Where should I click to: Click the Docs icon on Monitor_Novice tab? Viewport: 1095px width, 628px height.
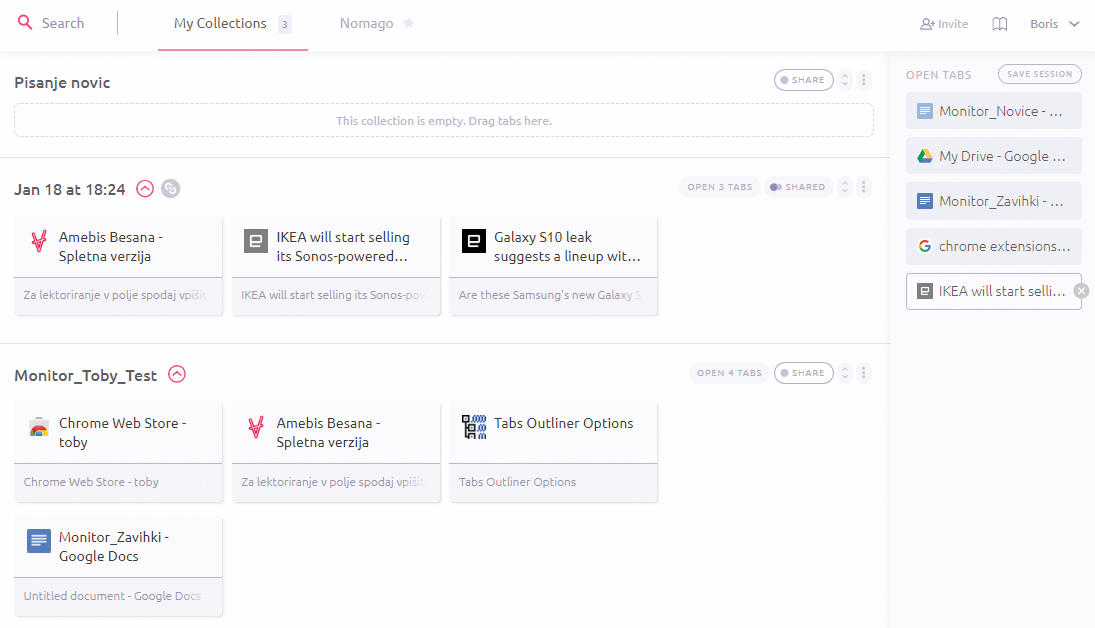pyautogui.click(x=925, y=111)
